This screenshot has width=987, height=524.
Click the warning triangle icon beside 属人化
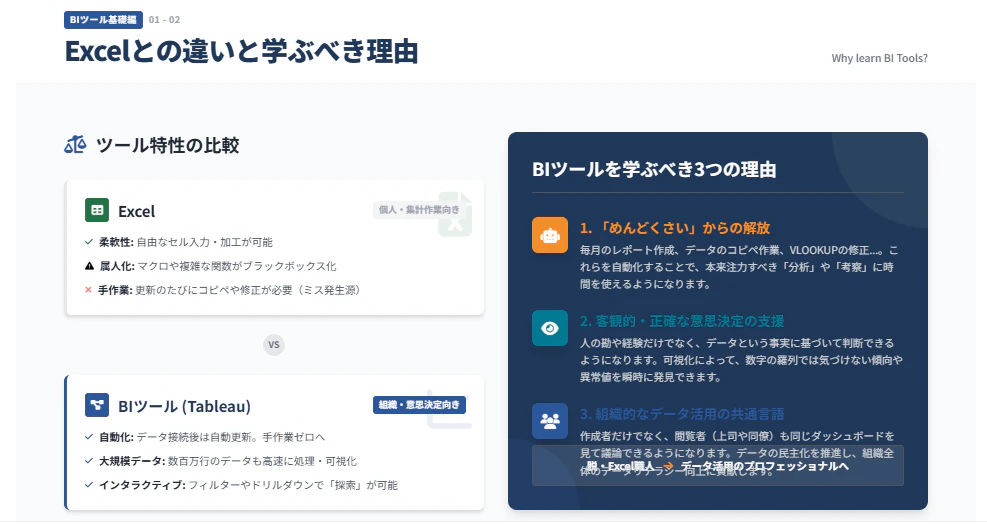[x=89, y=266]
